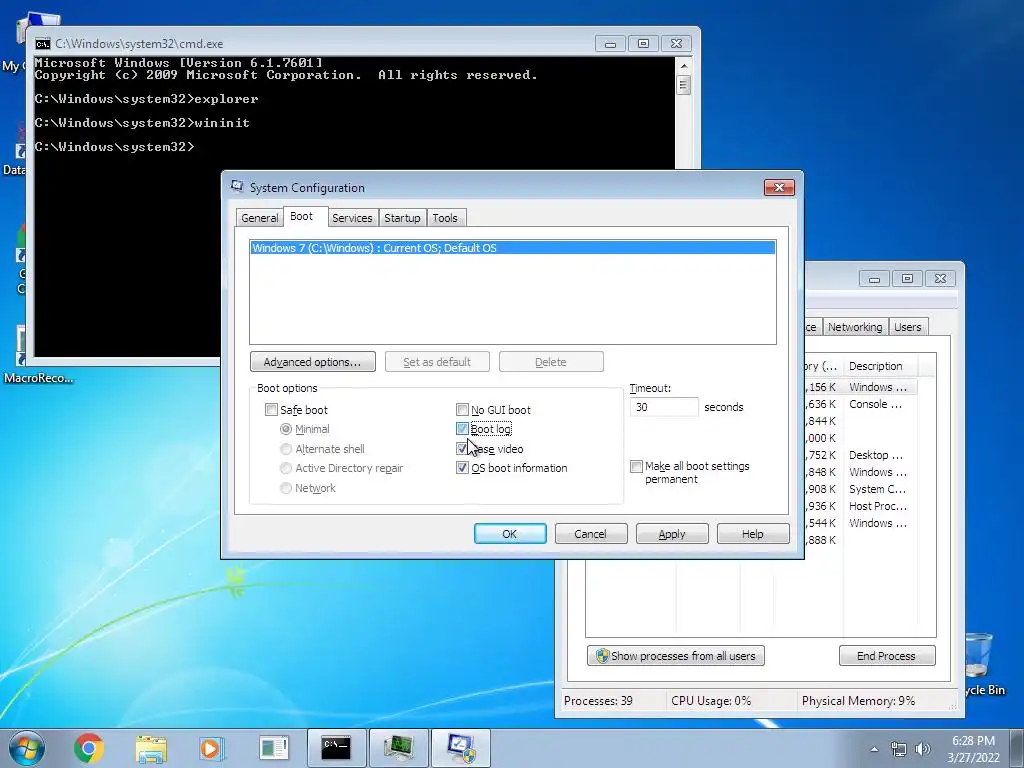Close the cmd.exe window
The height and width of the screenshot is (768, 1024).
[677, 44]
